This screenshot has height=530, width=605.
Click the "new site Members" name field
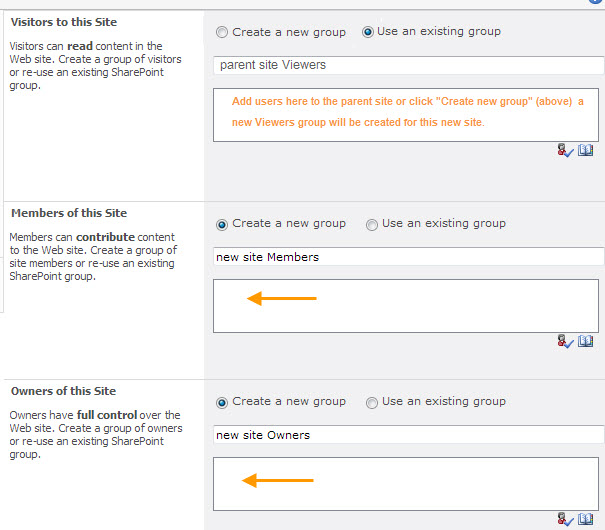point(408,257)
